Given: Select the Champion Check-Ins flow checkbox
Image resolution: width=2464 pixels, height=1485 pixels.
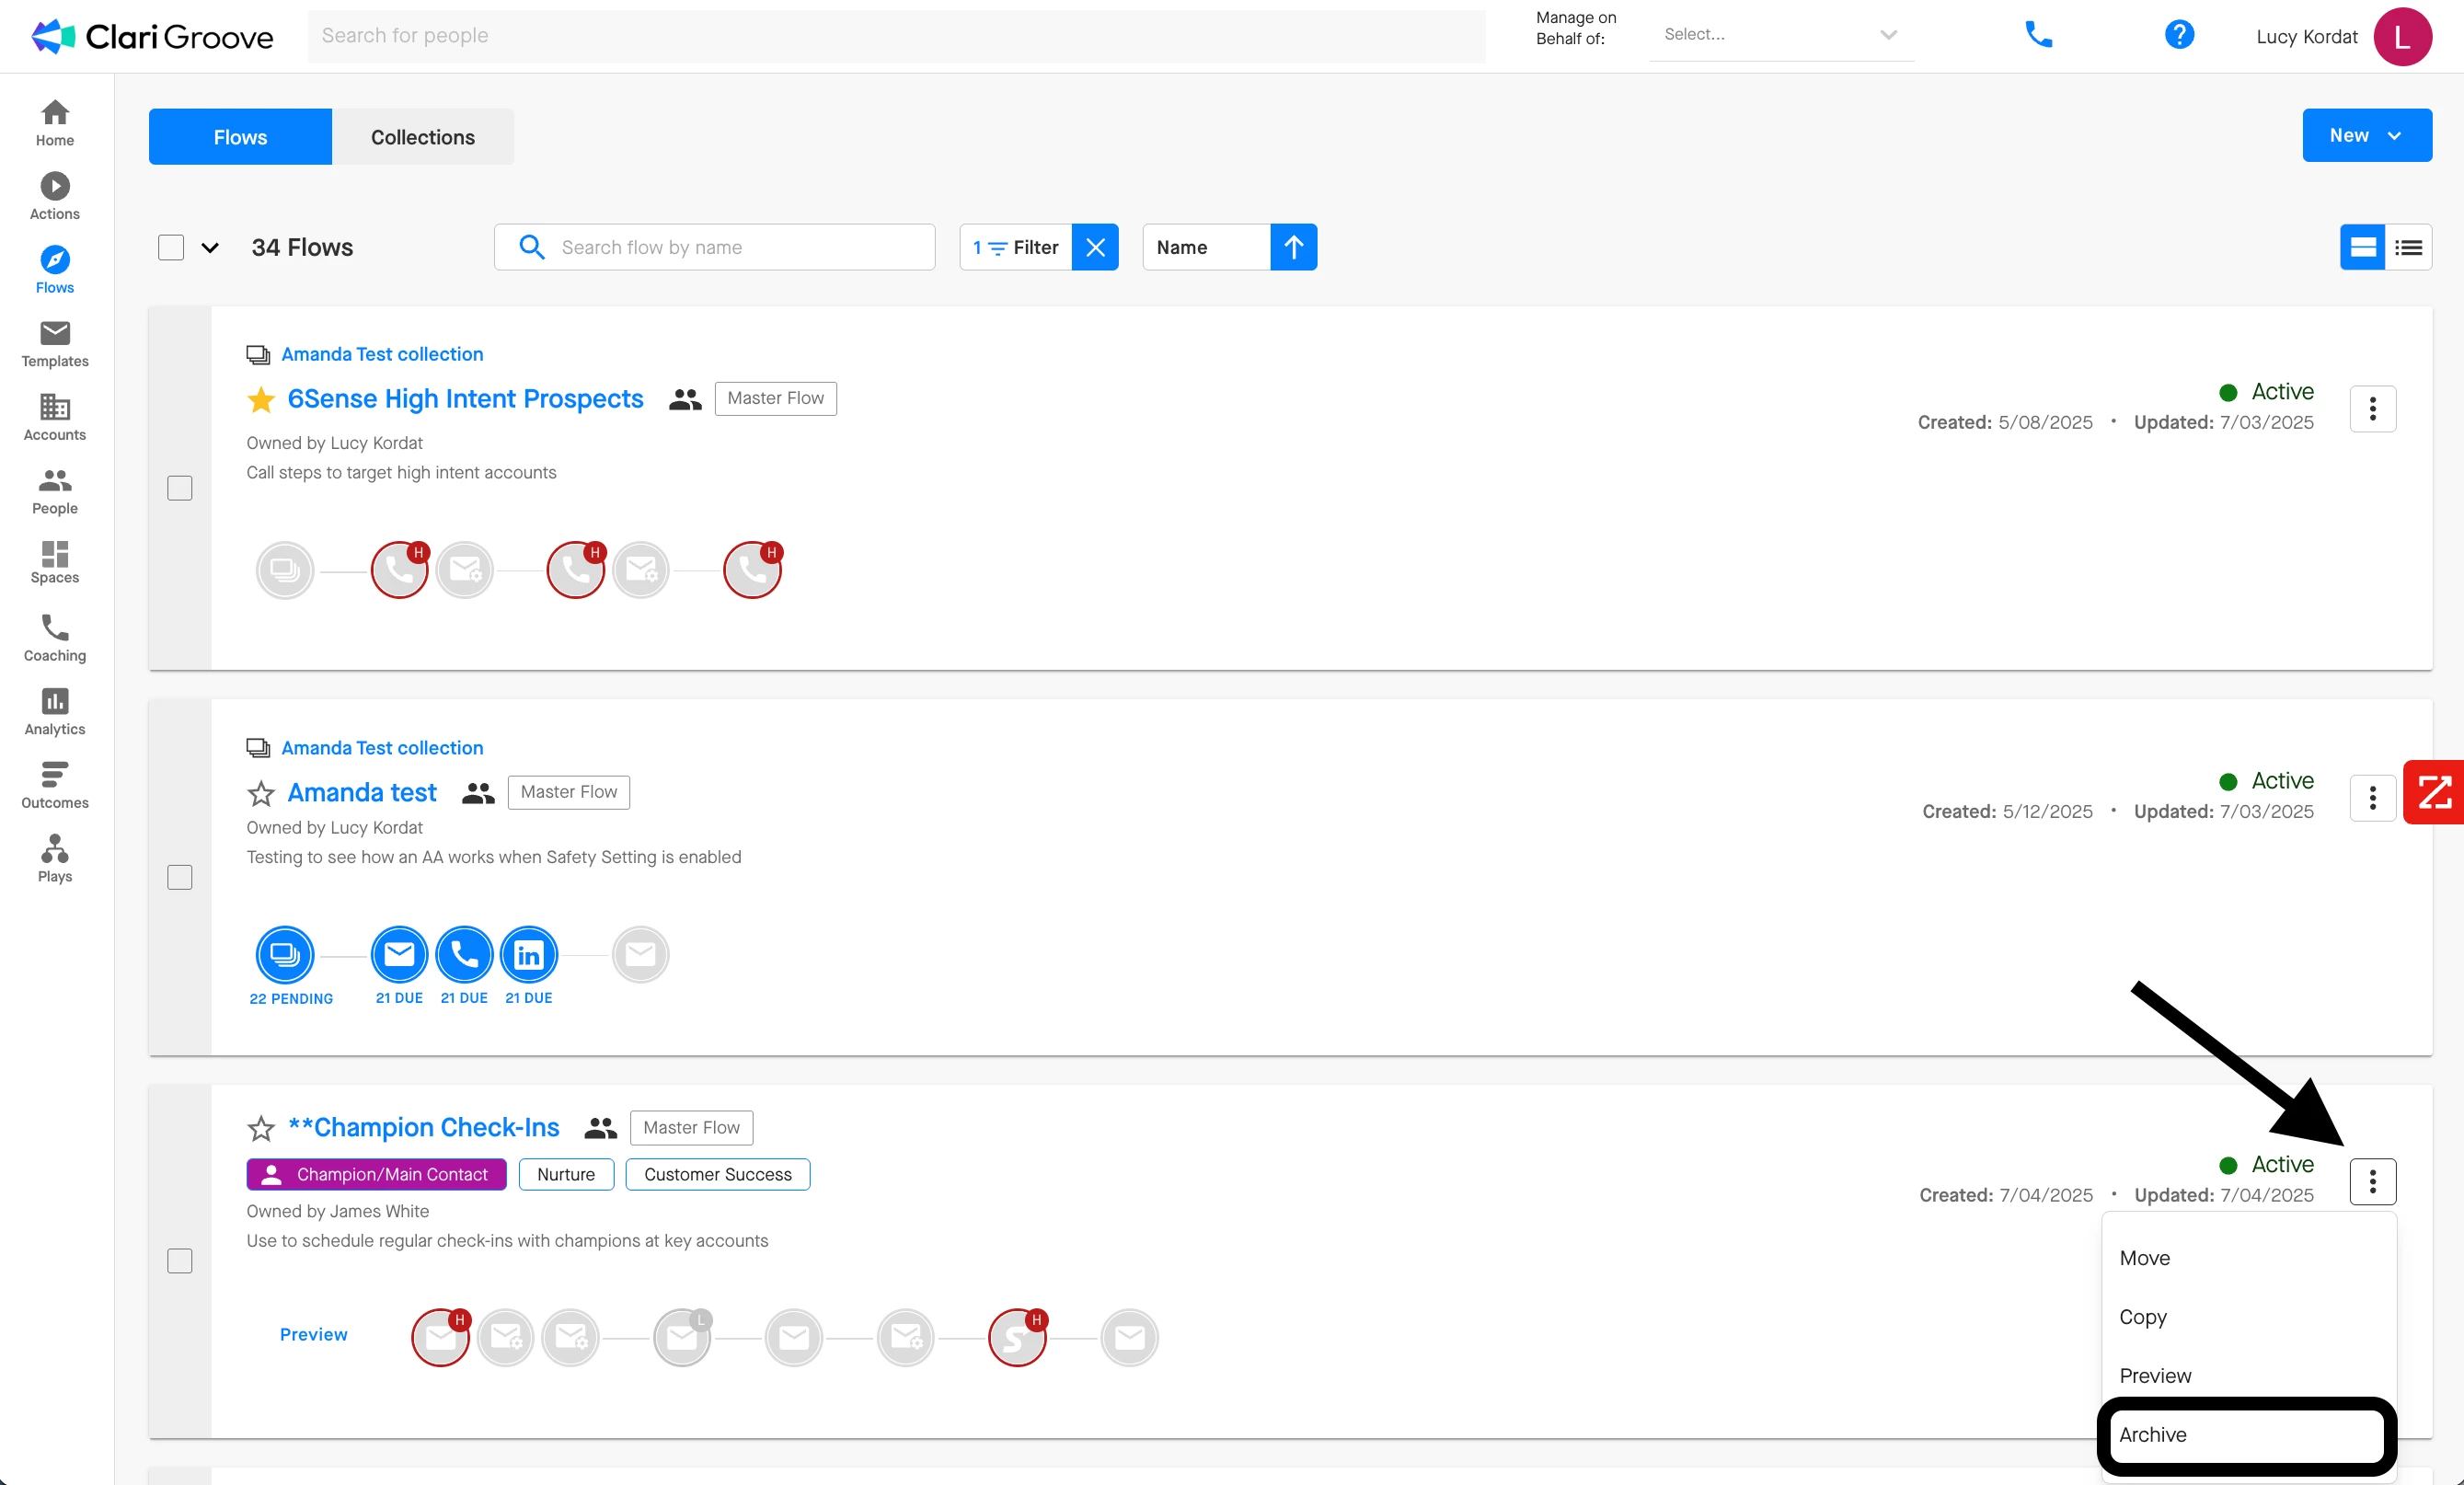Looking at the screenshot, I should click(x=180, y=1261).
